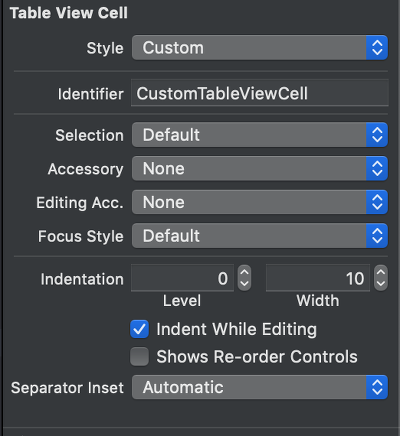Viewport: 400px width, 436px height.
Task: Click the Indentation Width field showing 10
Action: (x=318, y=278)
